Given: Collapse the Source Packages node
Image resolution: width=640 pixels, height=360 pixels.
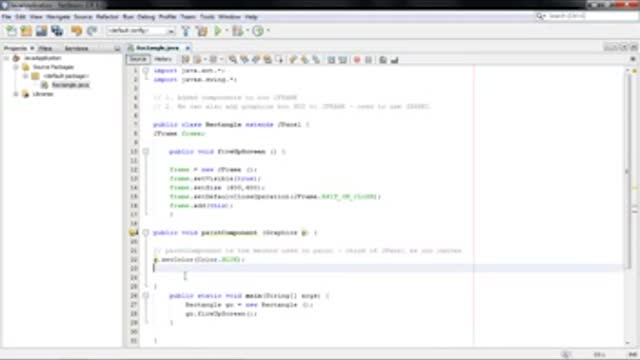Looking at the screenshot, I should tap(16, 67).
